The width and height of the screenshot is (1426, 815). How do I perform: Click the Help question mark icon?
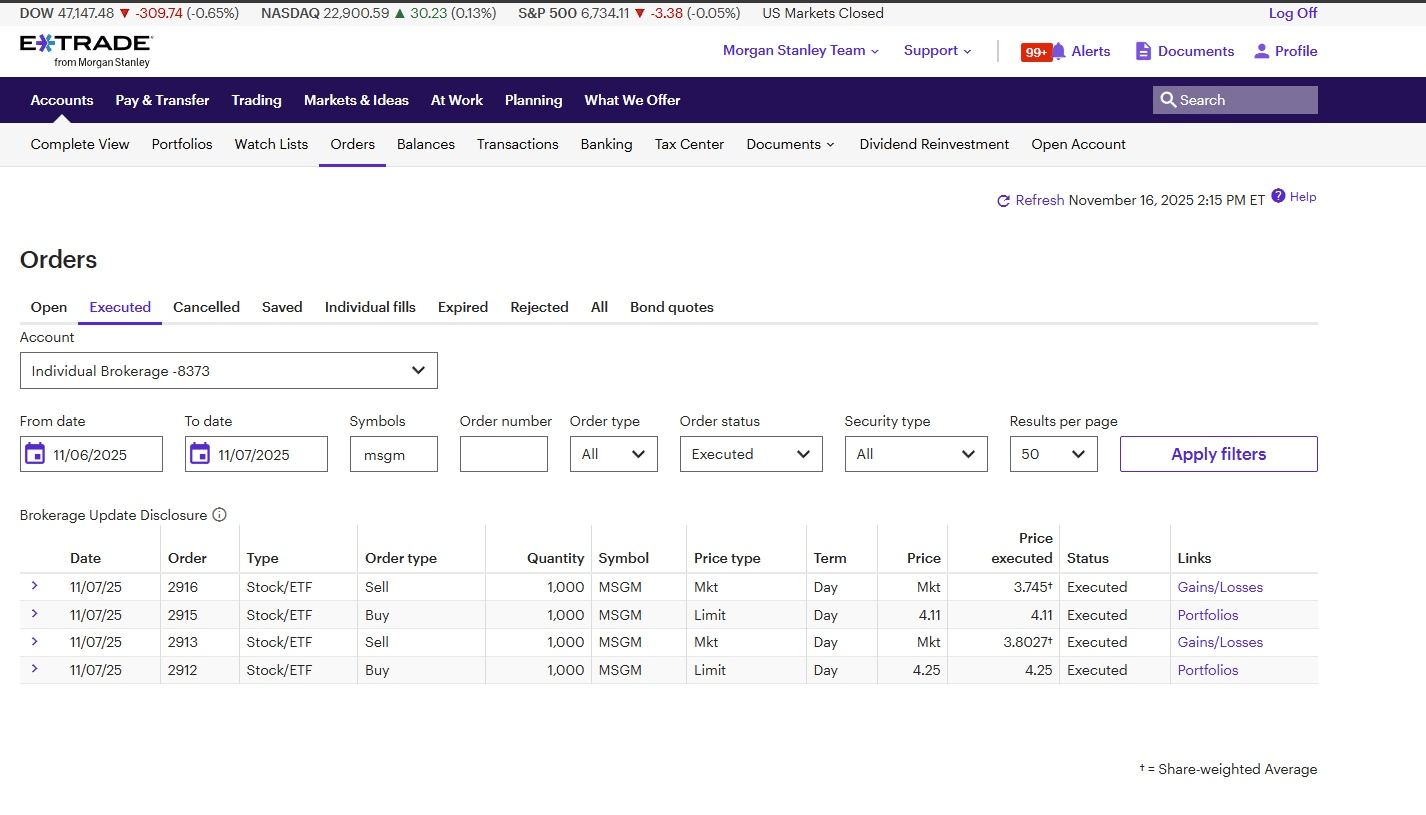click(x=1278, y=197)
